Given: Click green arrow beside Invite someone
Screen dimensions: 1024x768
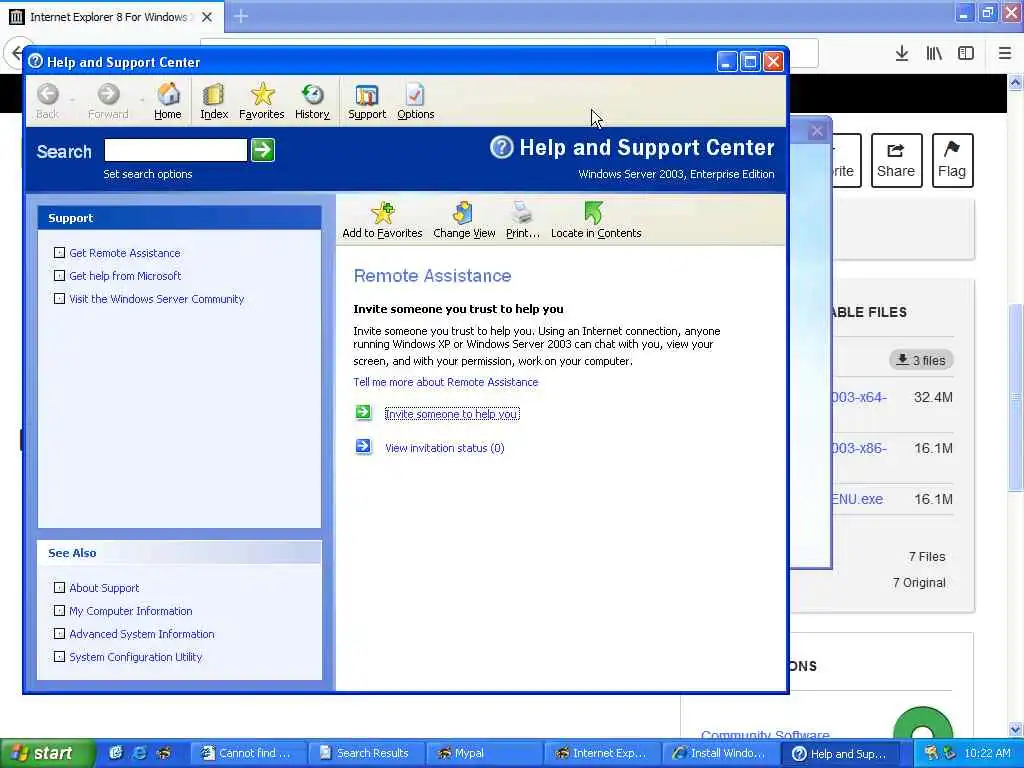Looking at the screenshot, I should coord(363,413).
